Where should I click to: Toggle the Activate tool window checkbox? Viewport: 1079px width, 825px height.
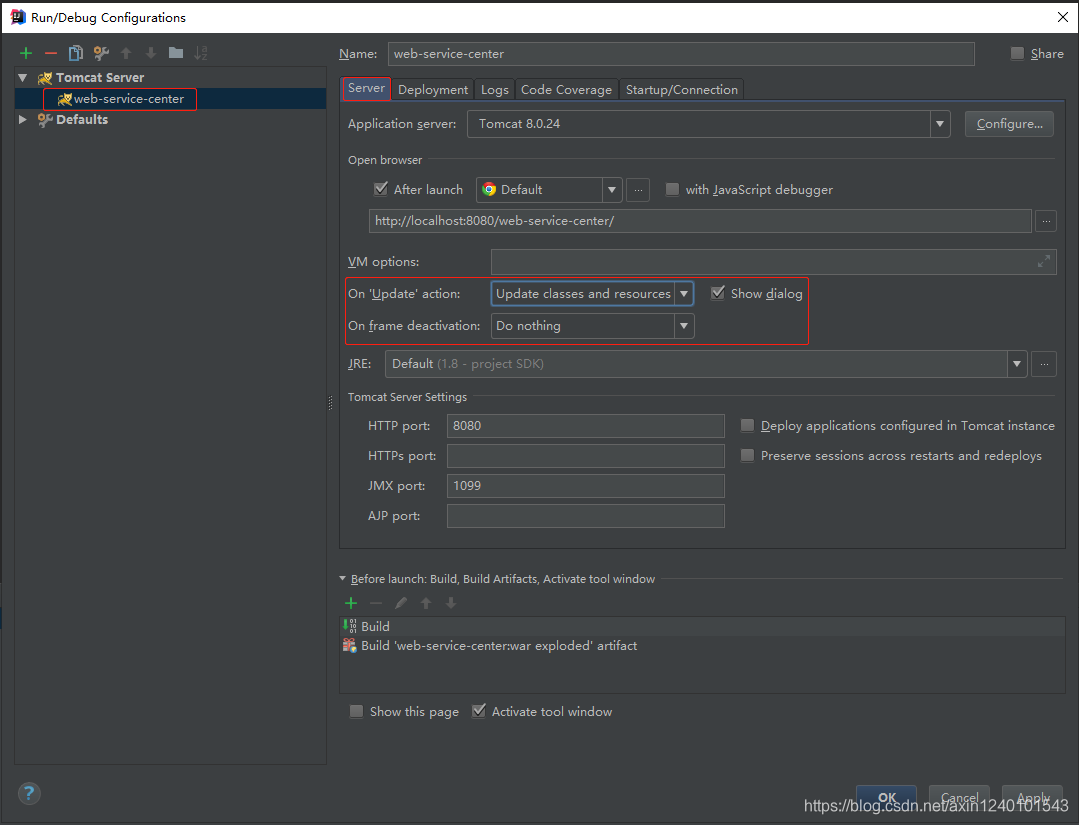coord(478,711)
